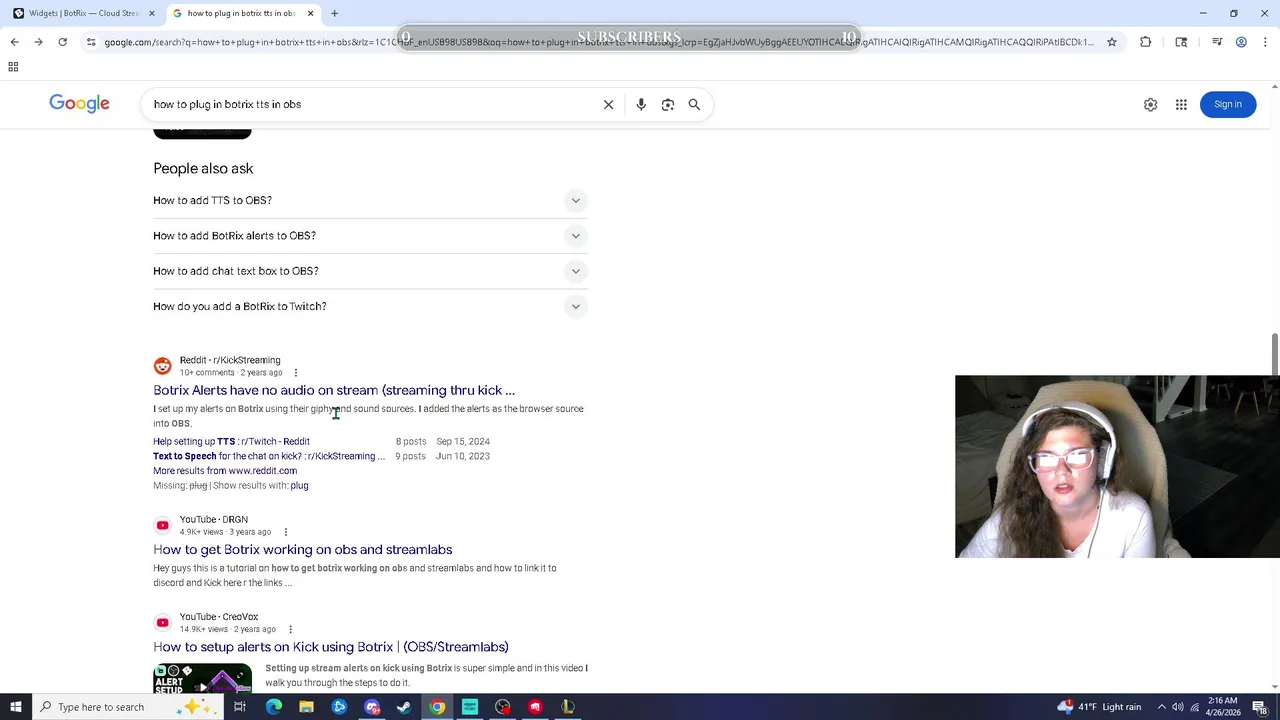This screenshot has width=1280, height=720.
Task: Open search by image camera icon
Action: coord(668,104)
